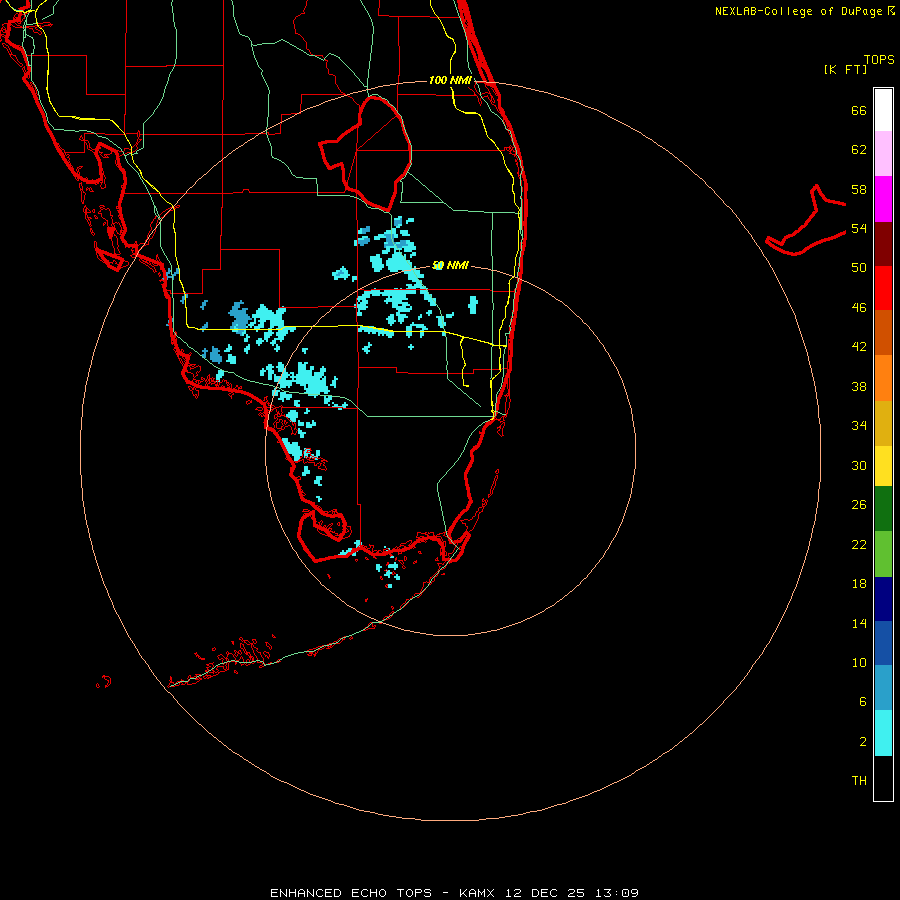Viewport: 900px width, 900px height.
Task: Click the 38 legend value
Action: (859, 386)
